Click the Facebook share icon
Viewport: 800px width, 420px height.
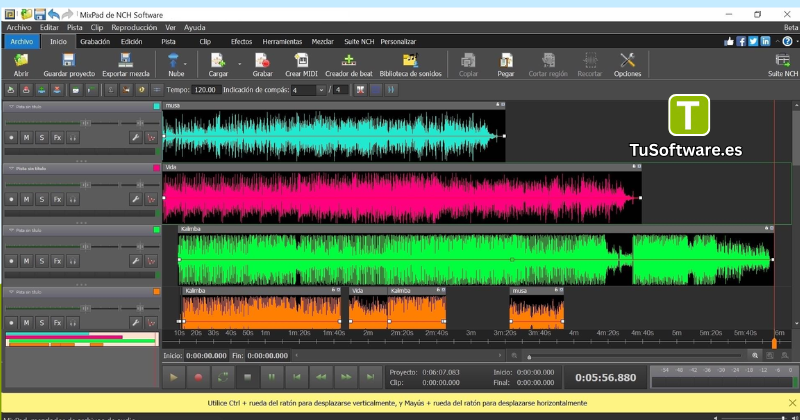click(741, 41)
